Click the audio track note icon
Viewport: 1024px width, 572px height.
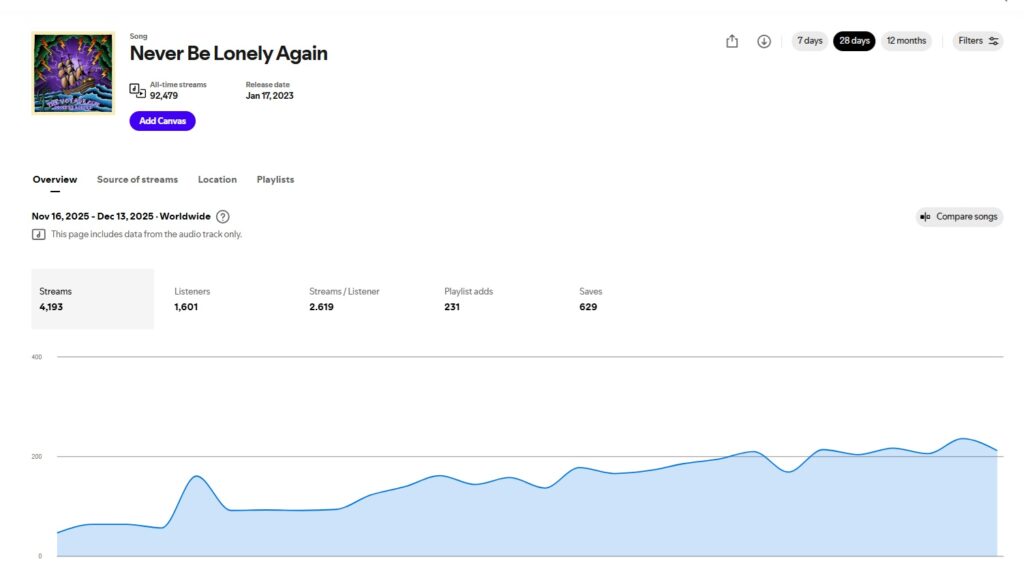point(39,234)
